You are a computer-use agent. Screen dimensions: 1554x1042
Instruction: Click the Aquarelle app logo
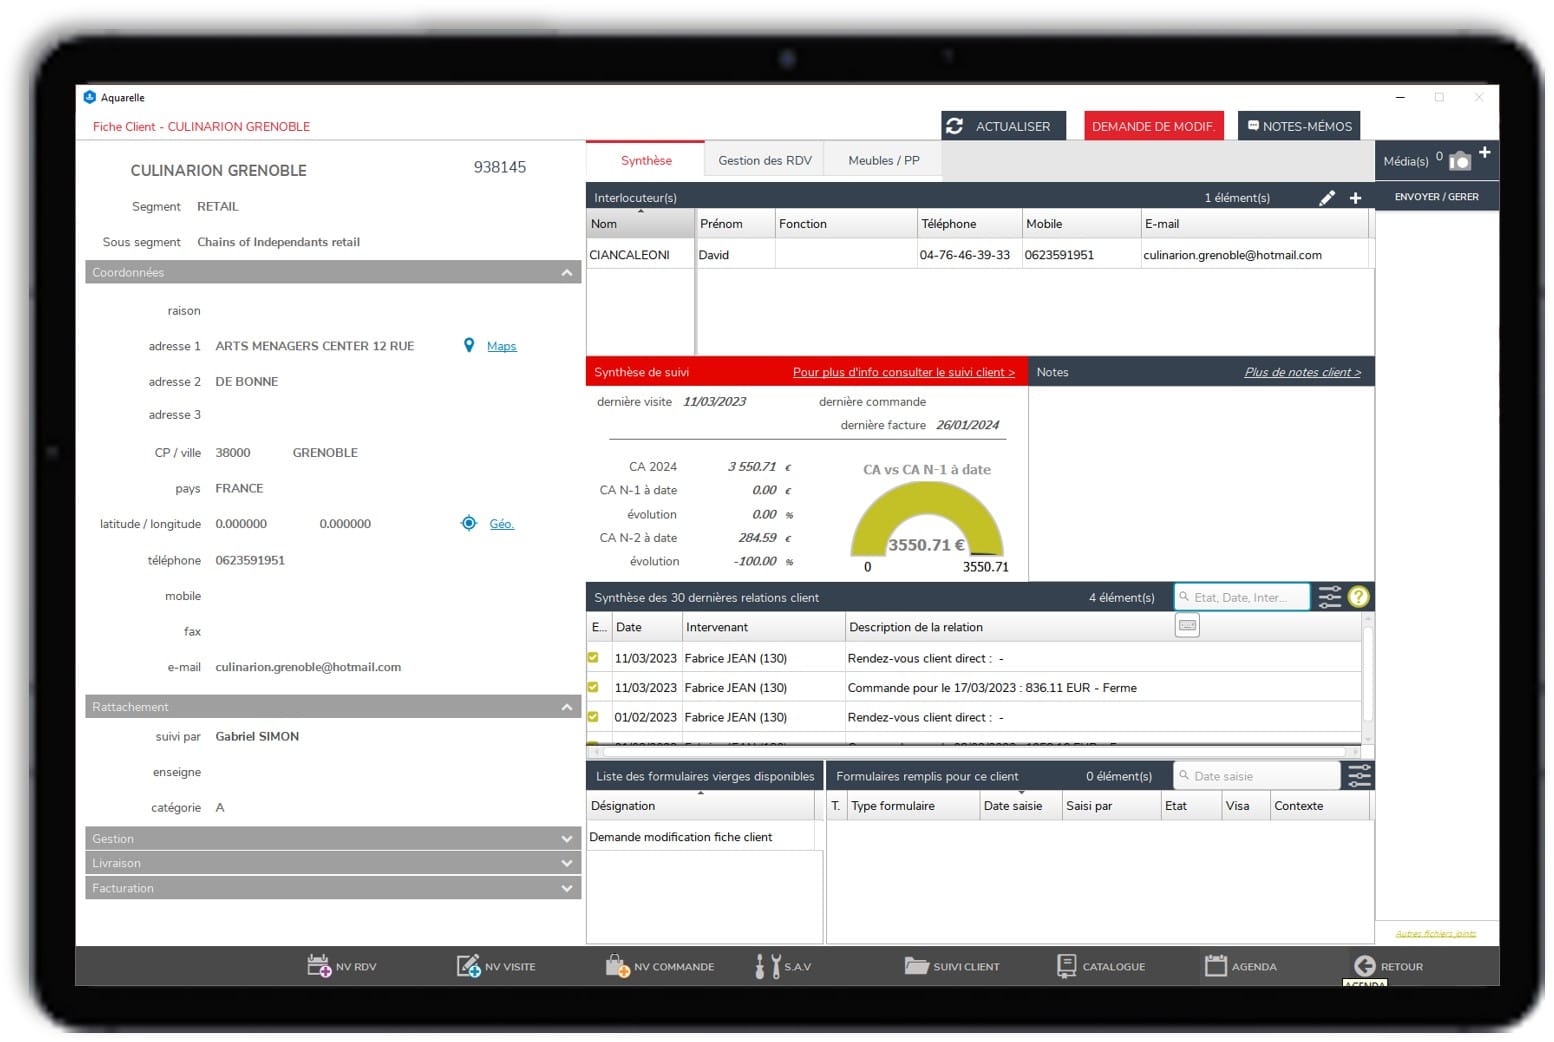90,97
